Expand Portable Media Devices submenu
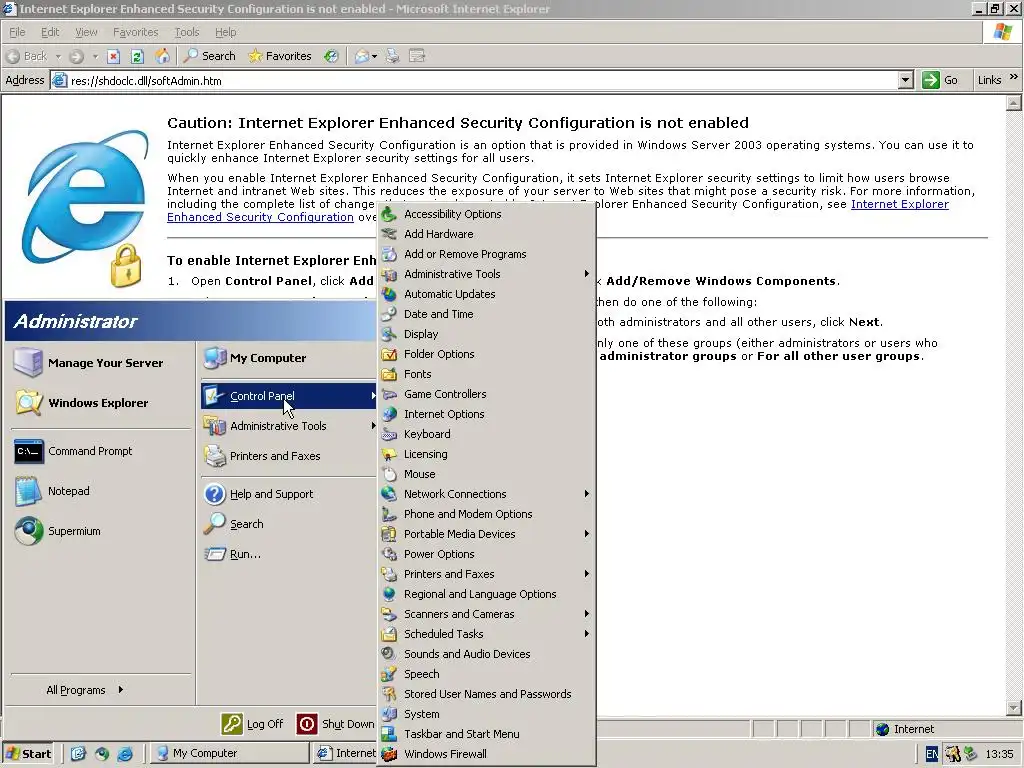This screenshot has width=1024, height=768. (487, 534)
